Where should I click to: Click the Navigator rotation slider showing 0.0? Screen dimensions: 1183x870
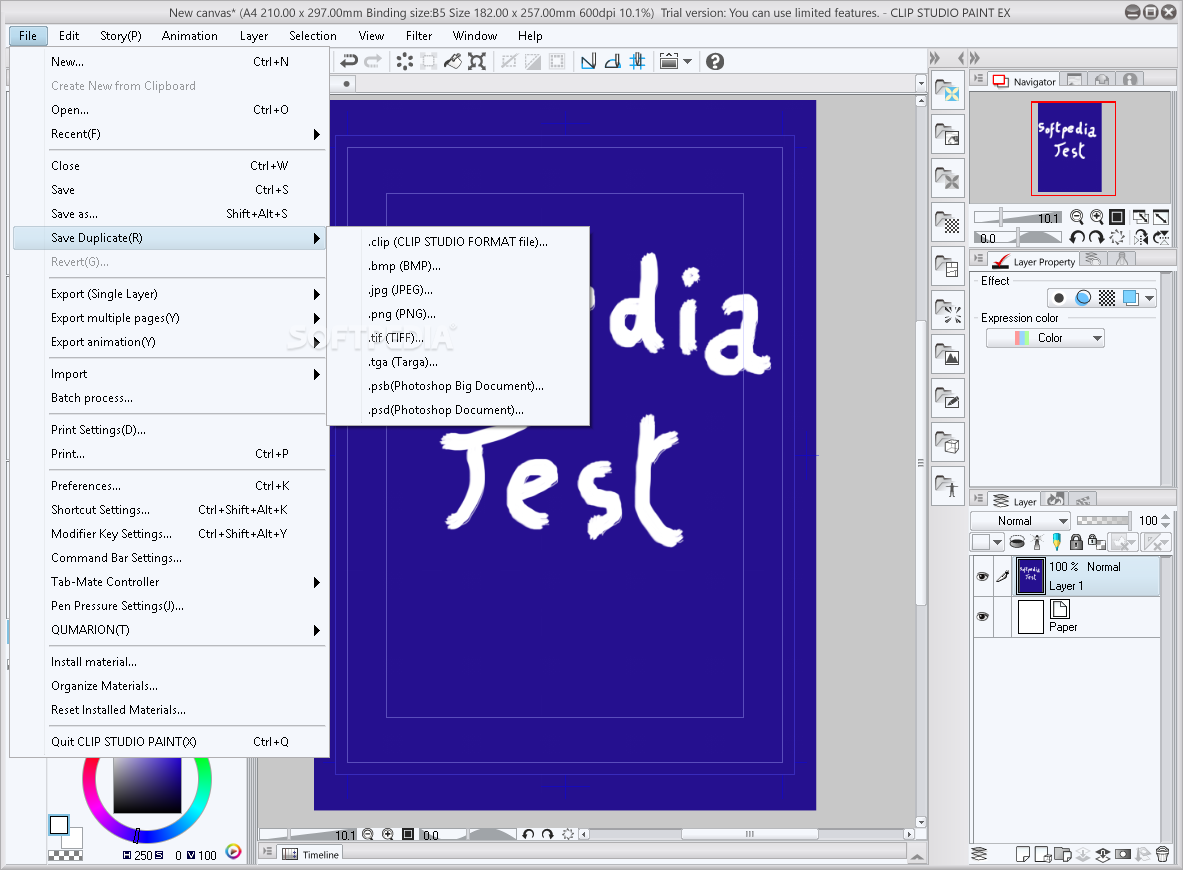(x=1018, y=238)
